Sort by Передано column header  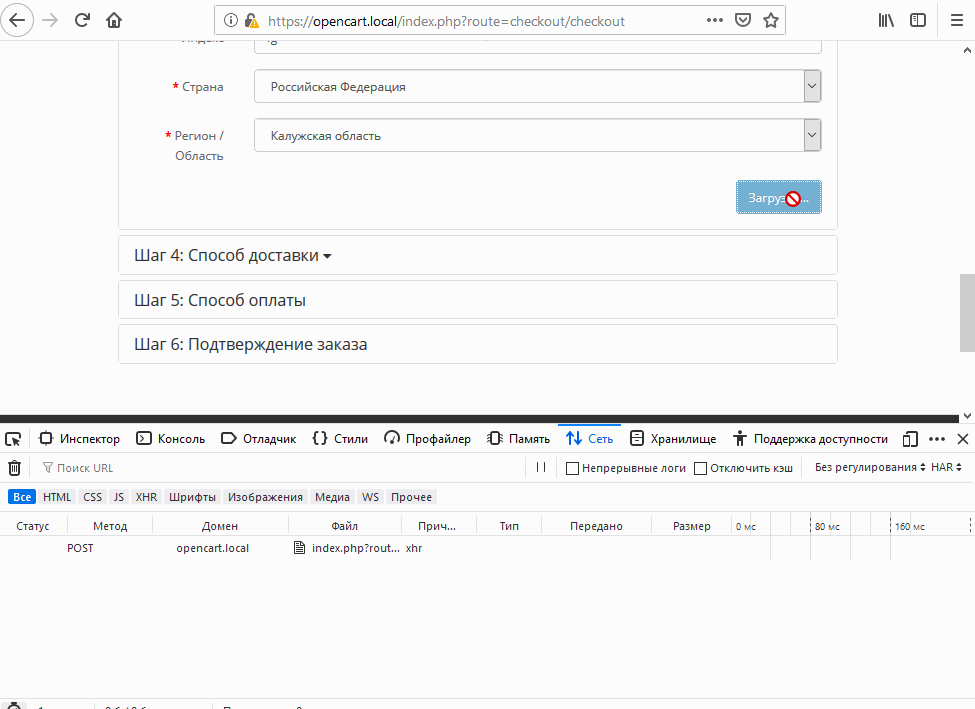coord(596,526)
